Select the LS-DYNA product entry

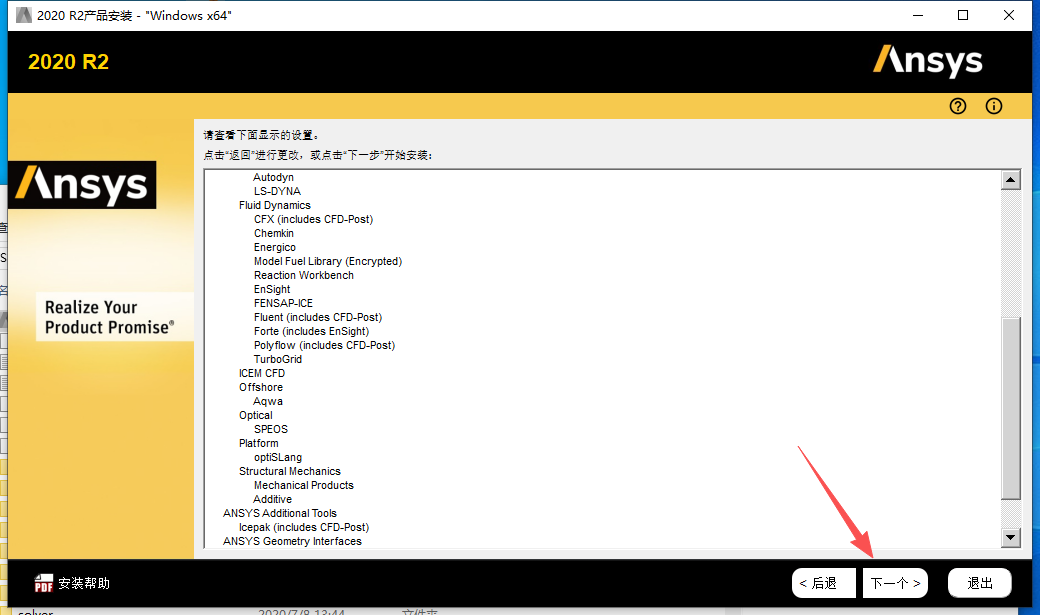coord(277,191)
